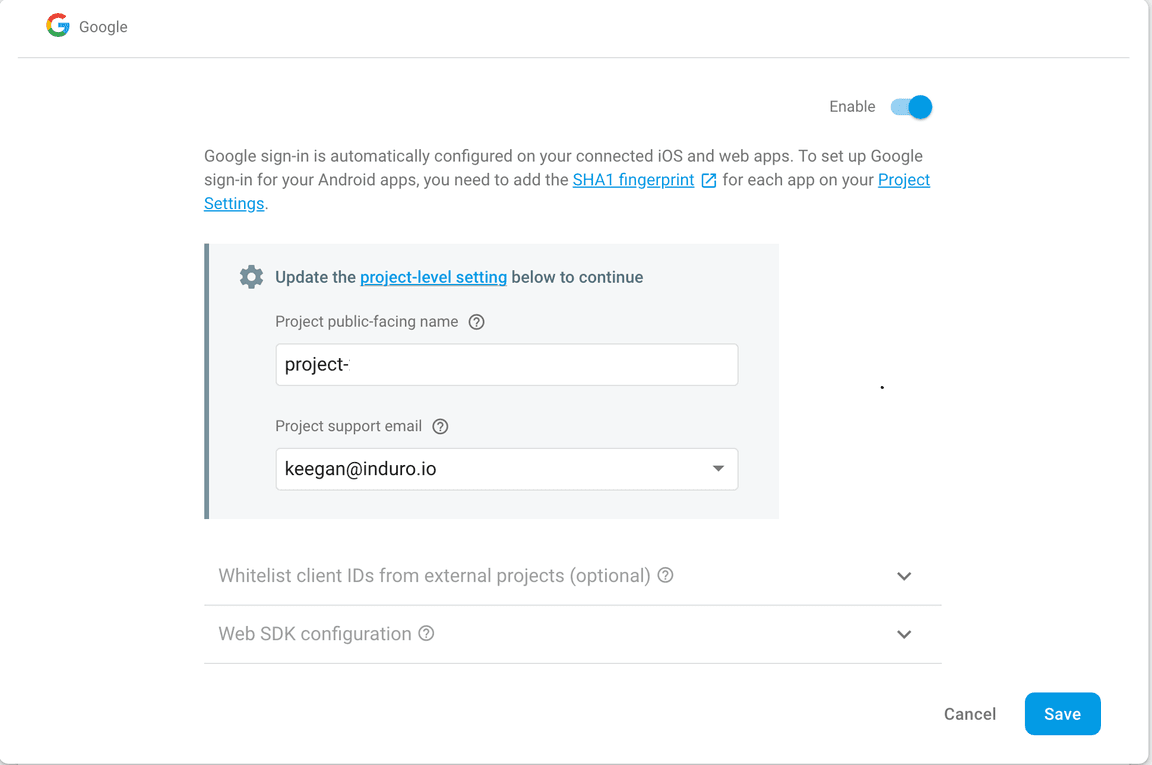
Task: Click the project-level setting link
Action: [x=433, y=277]
